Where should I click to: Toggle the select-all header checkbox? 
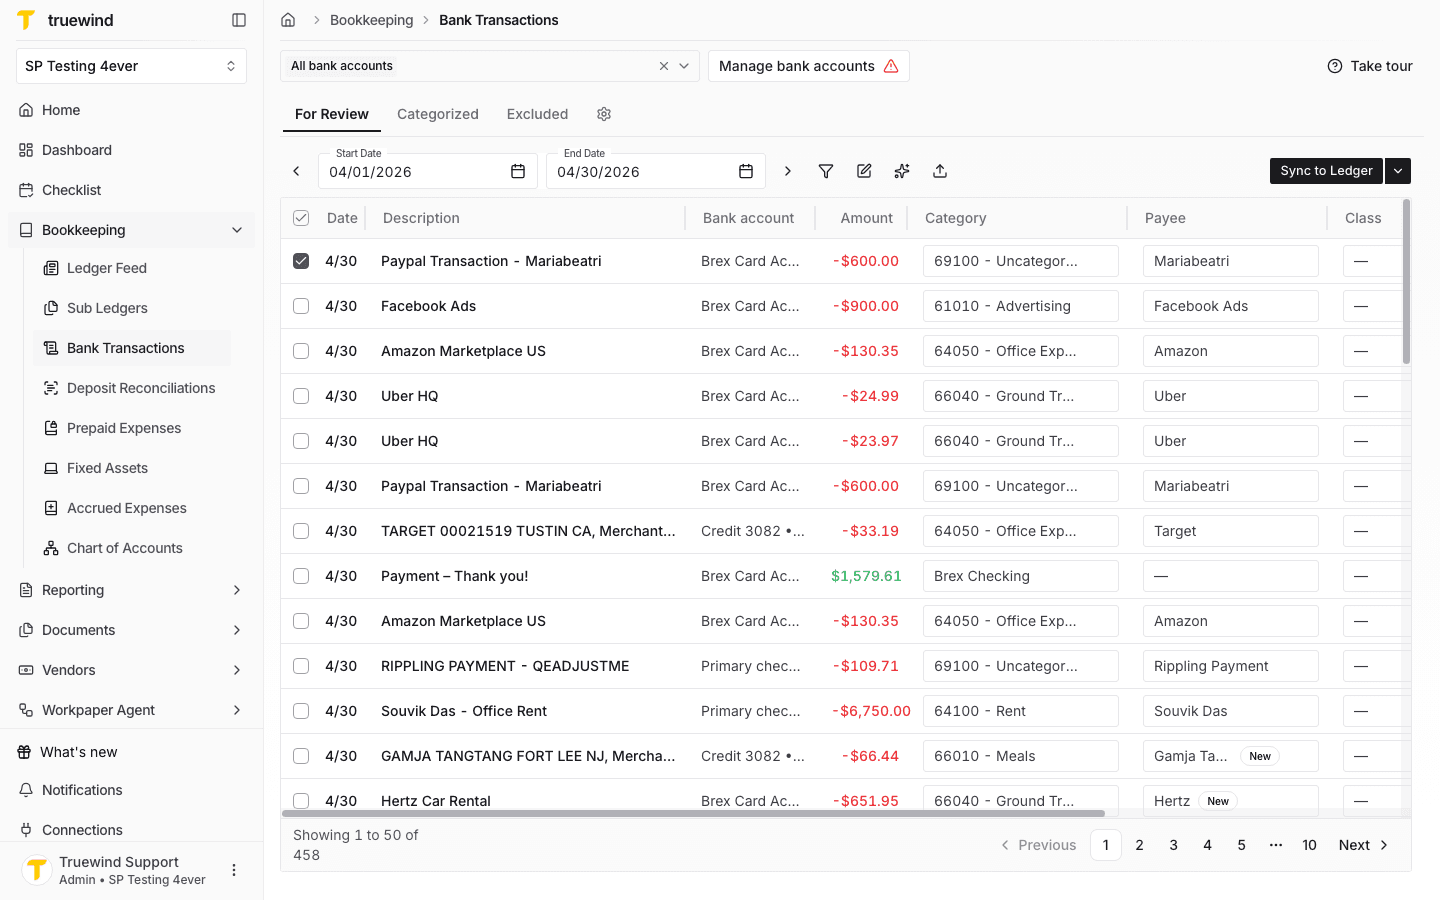301,218
